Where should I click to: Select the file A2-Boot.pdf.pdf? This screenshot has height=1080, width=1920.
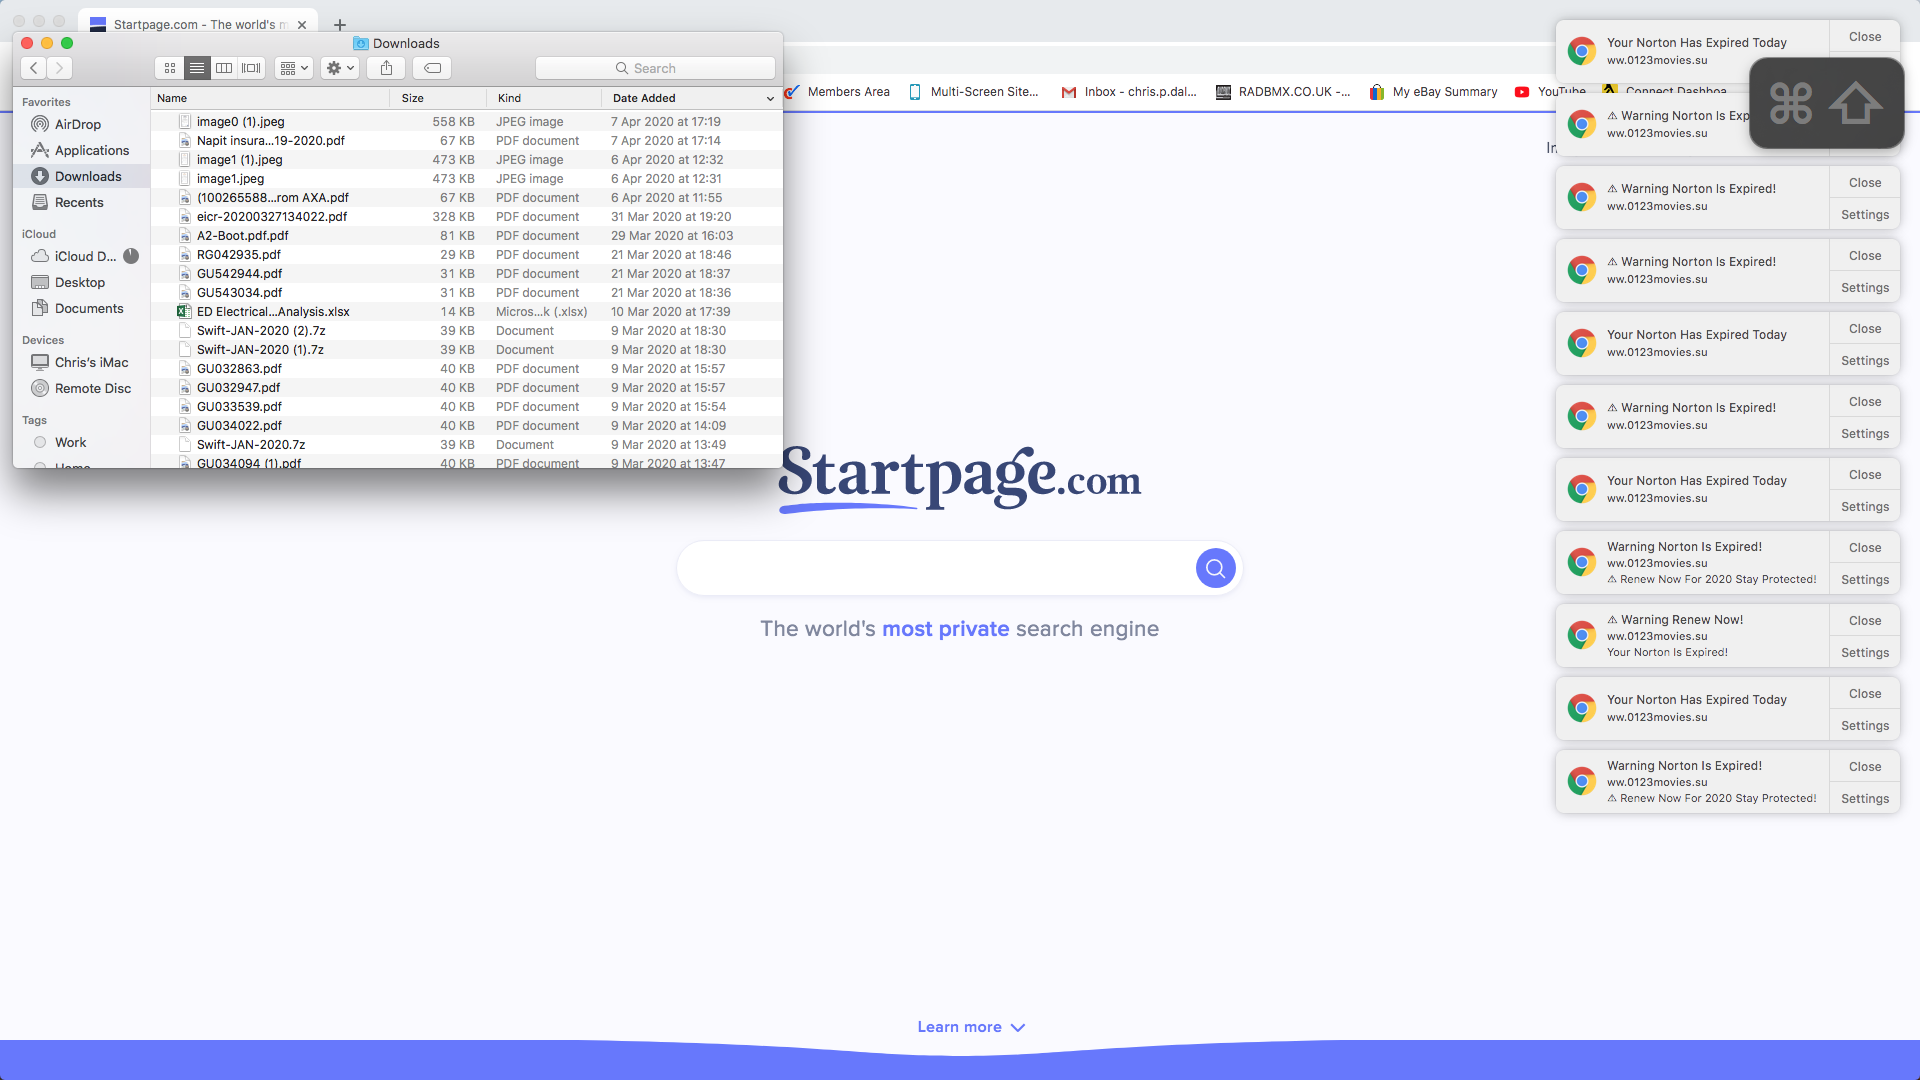[x=467, y=236]
